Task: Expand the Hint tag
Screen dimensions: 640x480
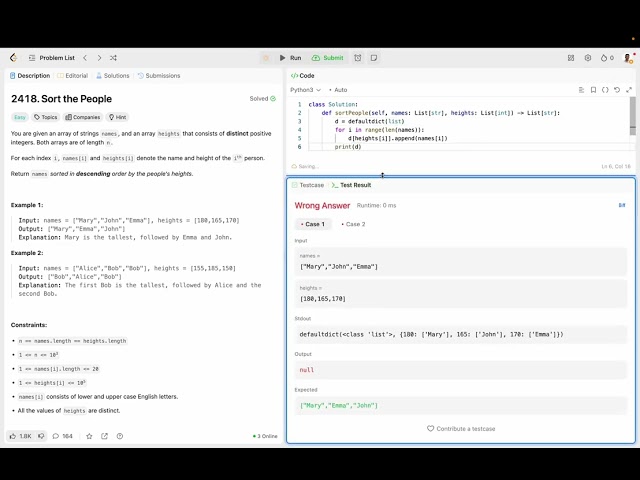Action: coord(118,117)
